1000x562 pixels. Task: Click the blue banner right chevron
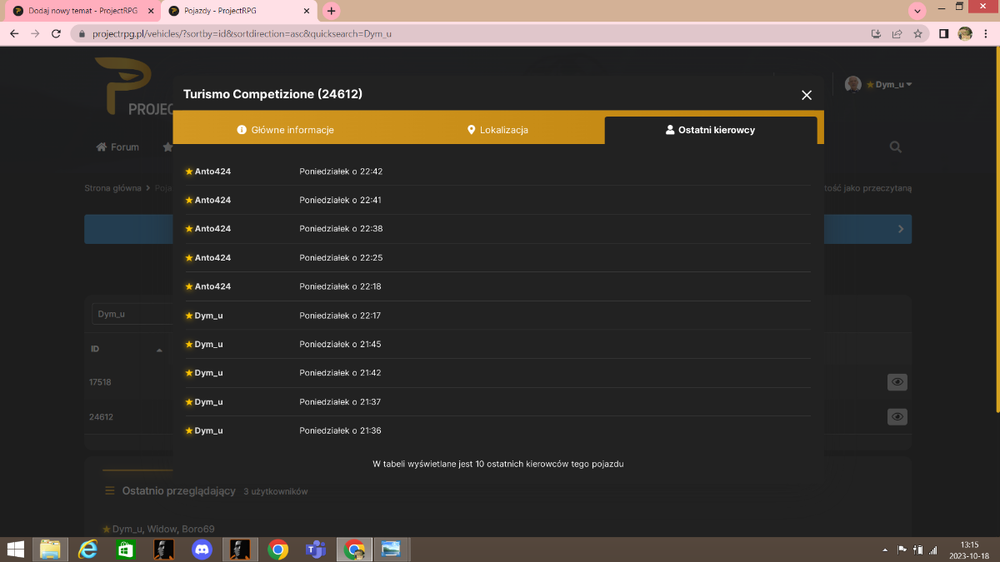pyautogui.click(x=901, y=229)
